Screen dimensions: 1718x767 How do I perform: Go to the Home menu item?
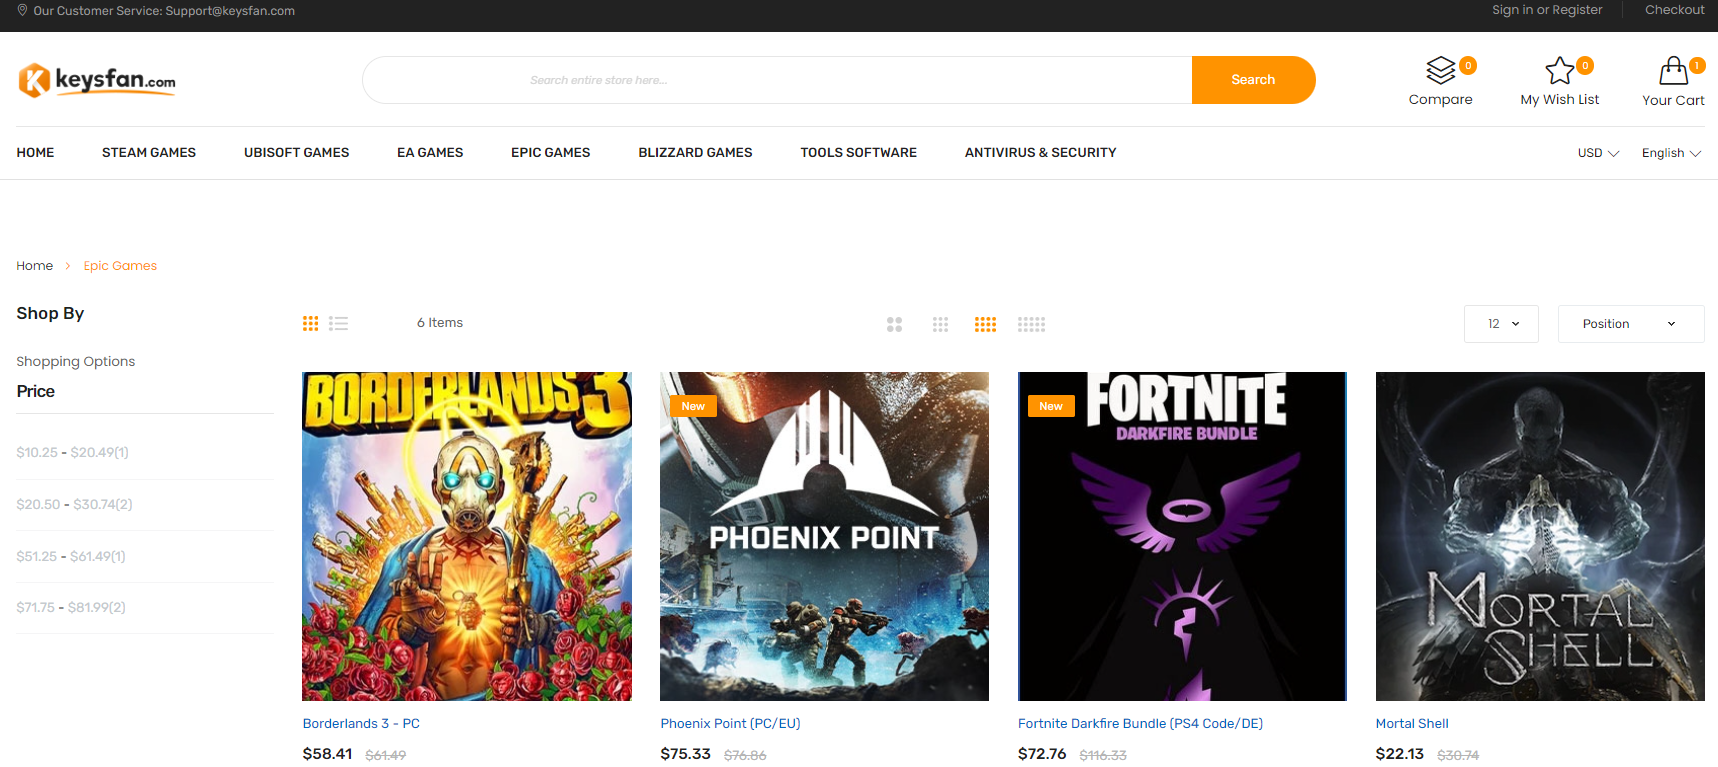point(35,153)
